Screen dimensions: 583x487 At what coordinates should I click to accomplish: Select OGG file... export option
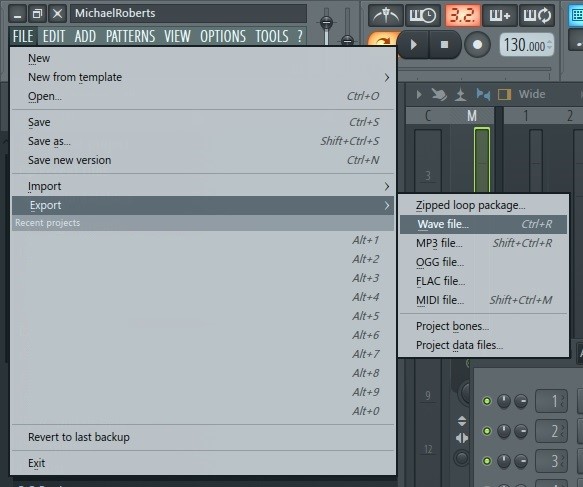click(483, 262)
